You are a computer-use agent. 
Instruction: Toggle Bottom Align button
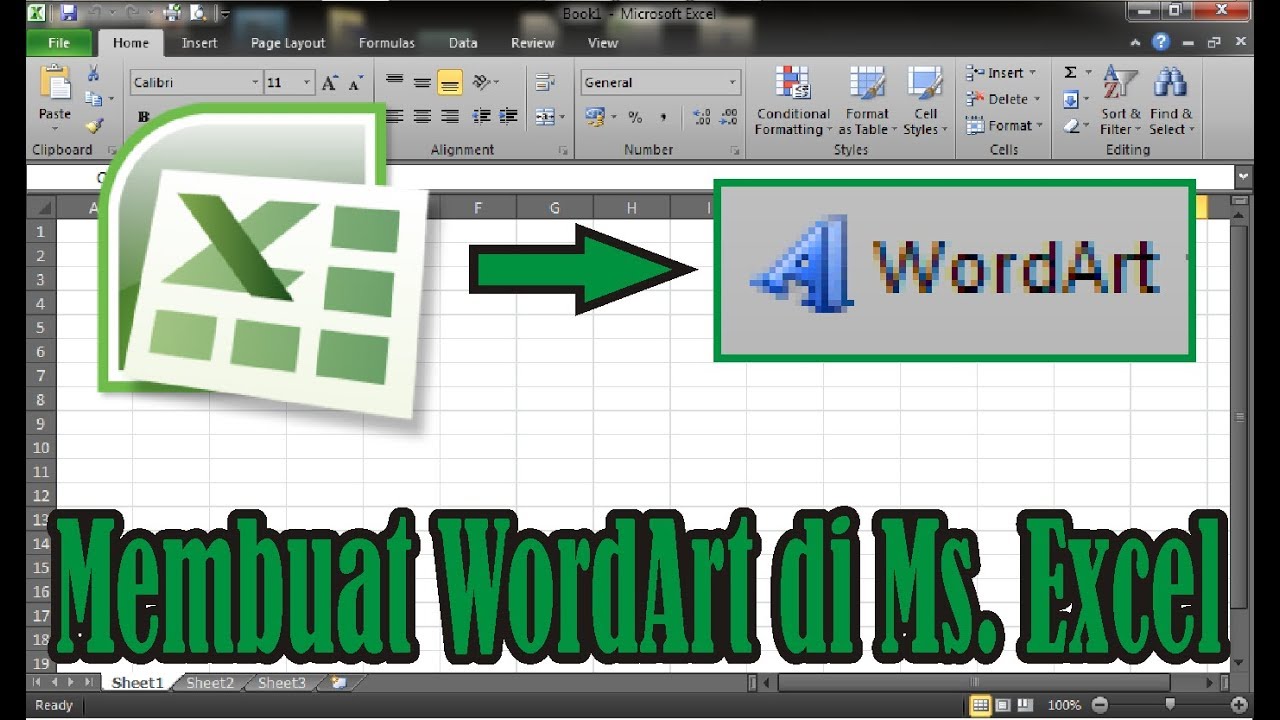point(450,83)
